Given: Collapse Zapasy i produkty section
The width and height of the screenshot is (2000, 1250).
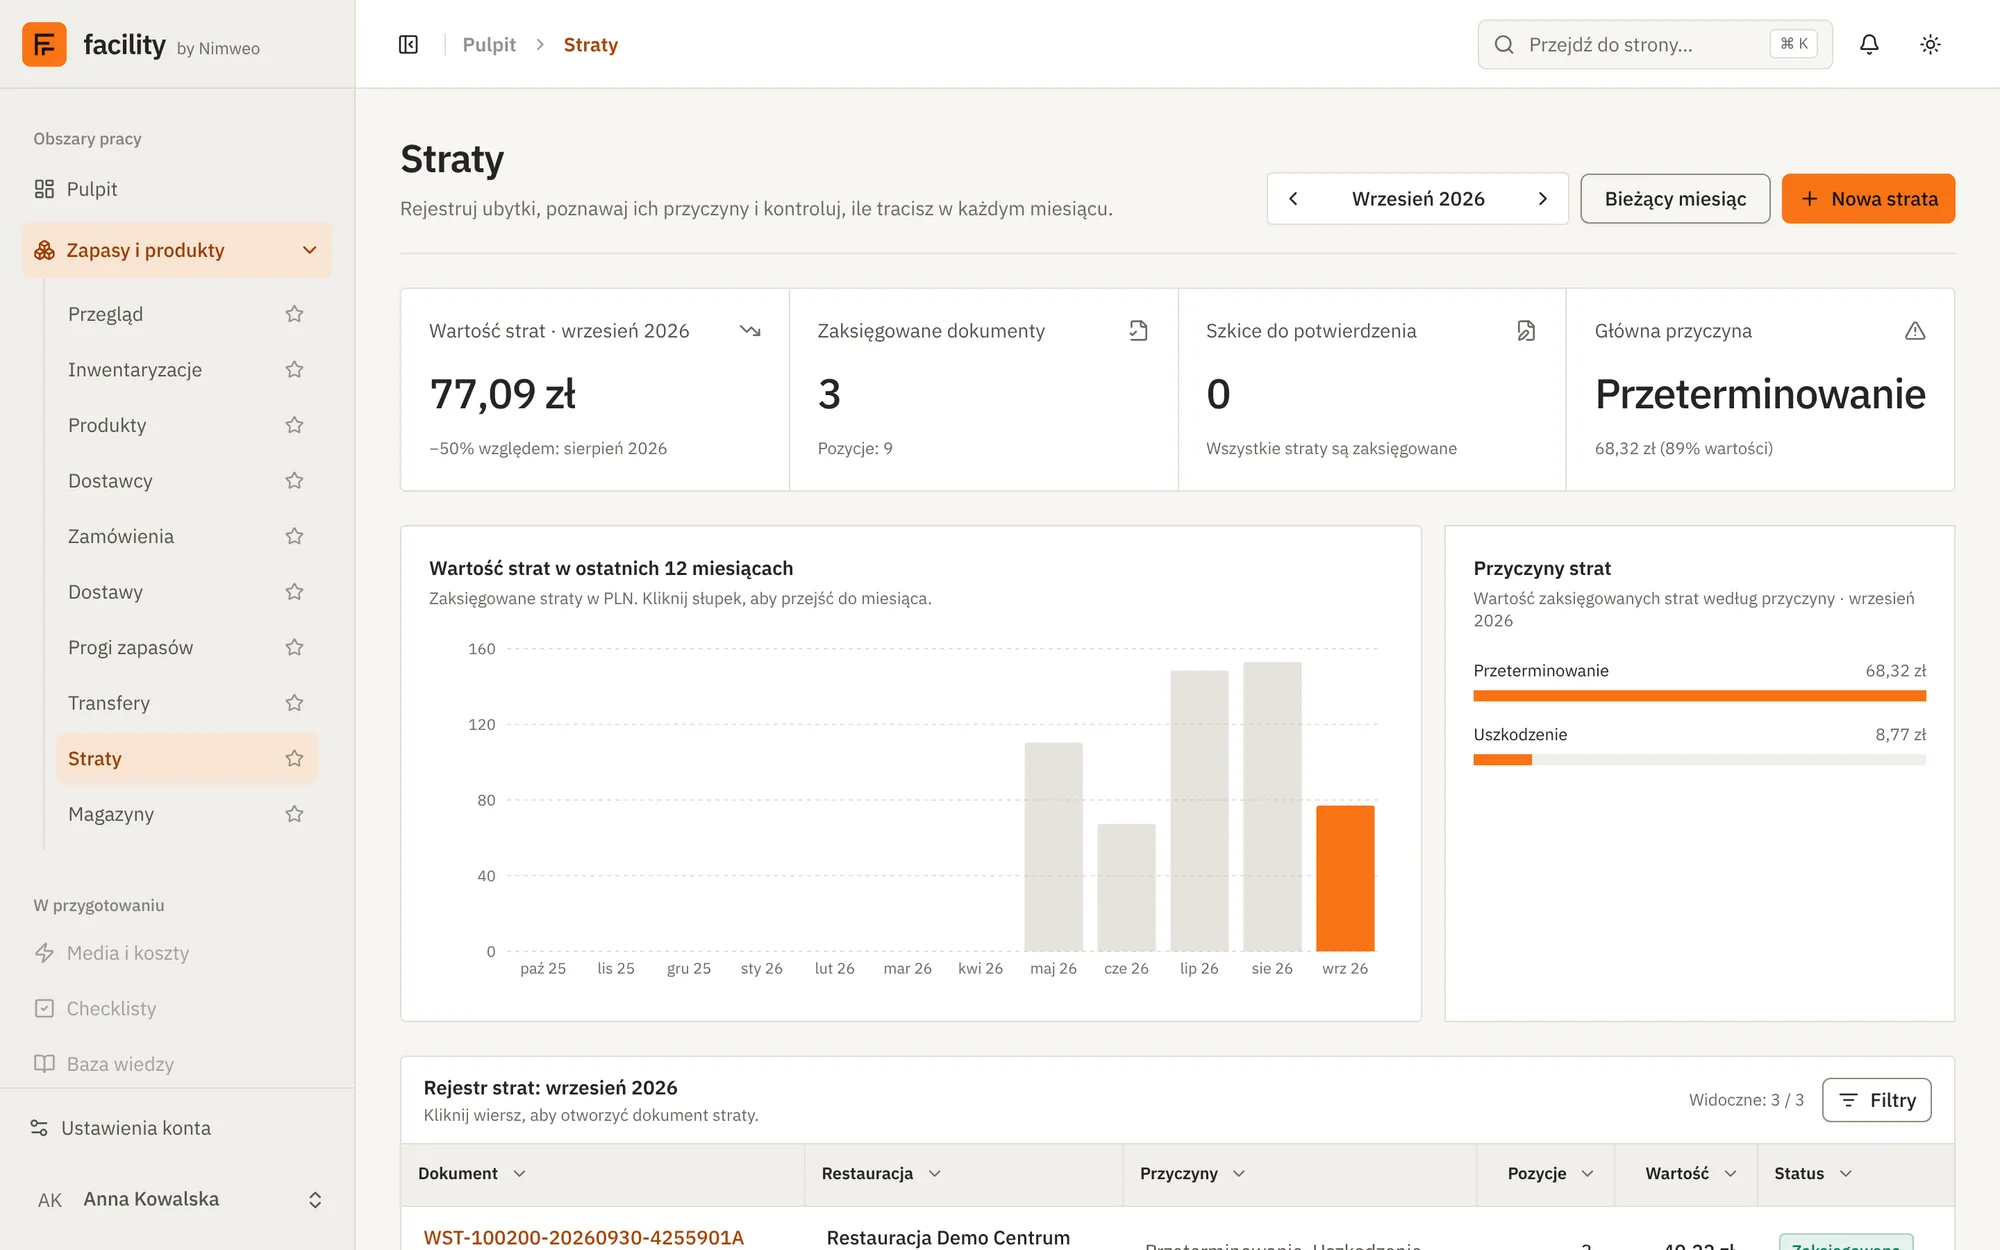Looking at the screenshot, I should point(177,250).
